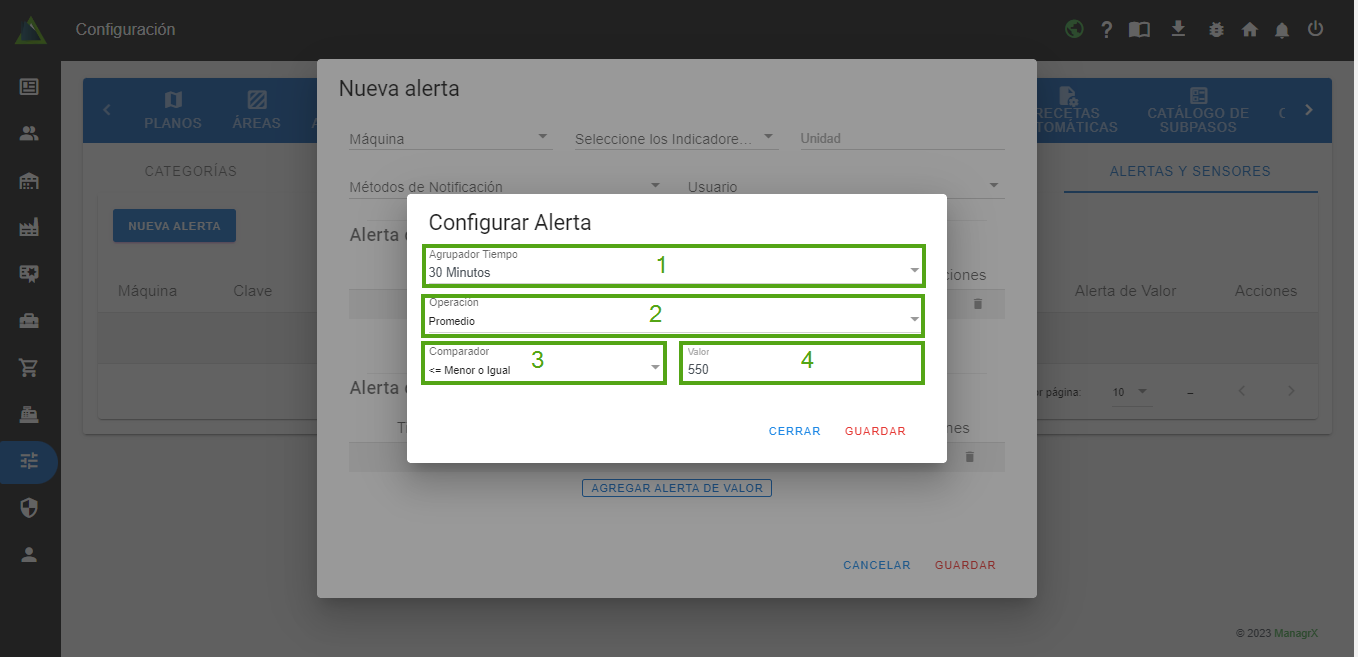The width and height of the screenshot is (1358, 657).
Task: Click the power logout icon
Action: point(1315,29)
